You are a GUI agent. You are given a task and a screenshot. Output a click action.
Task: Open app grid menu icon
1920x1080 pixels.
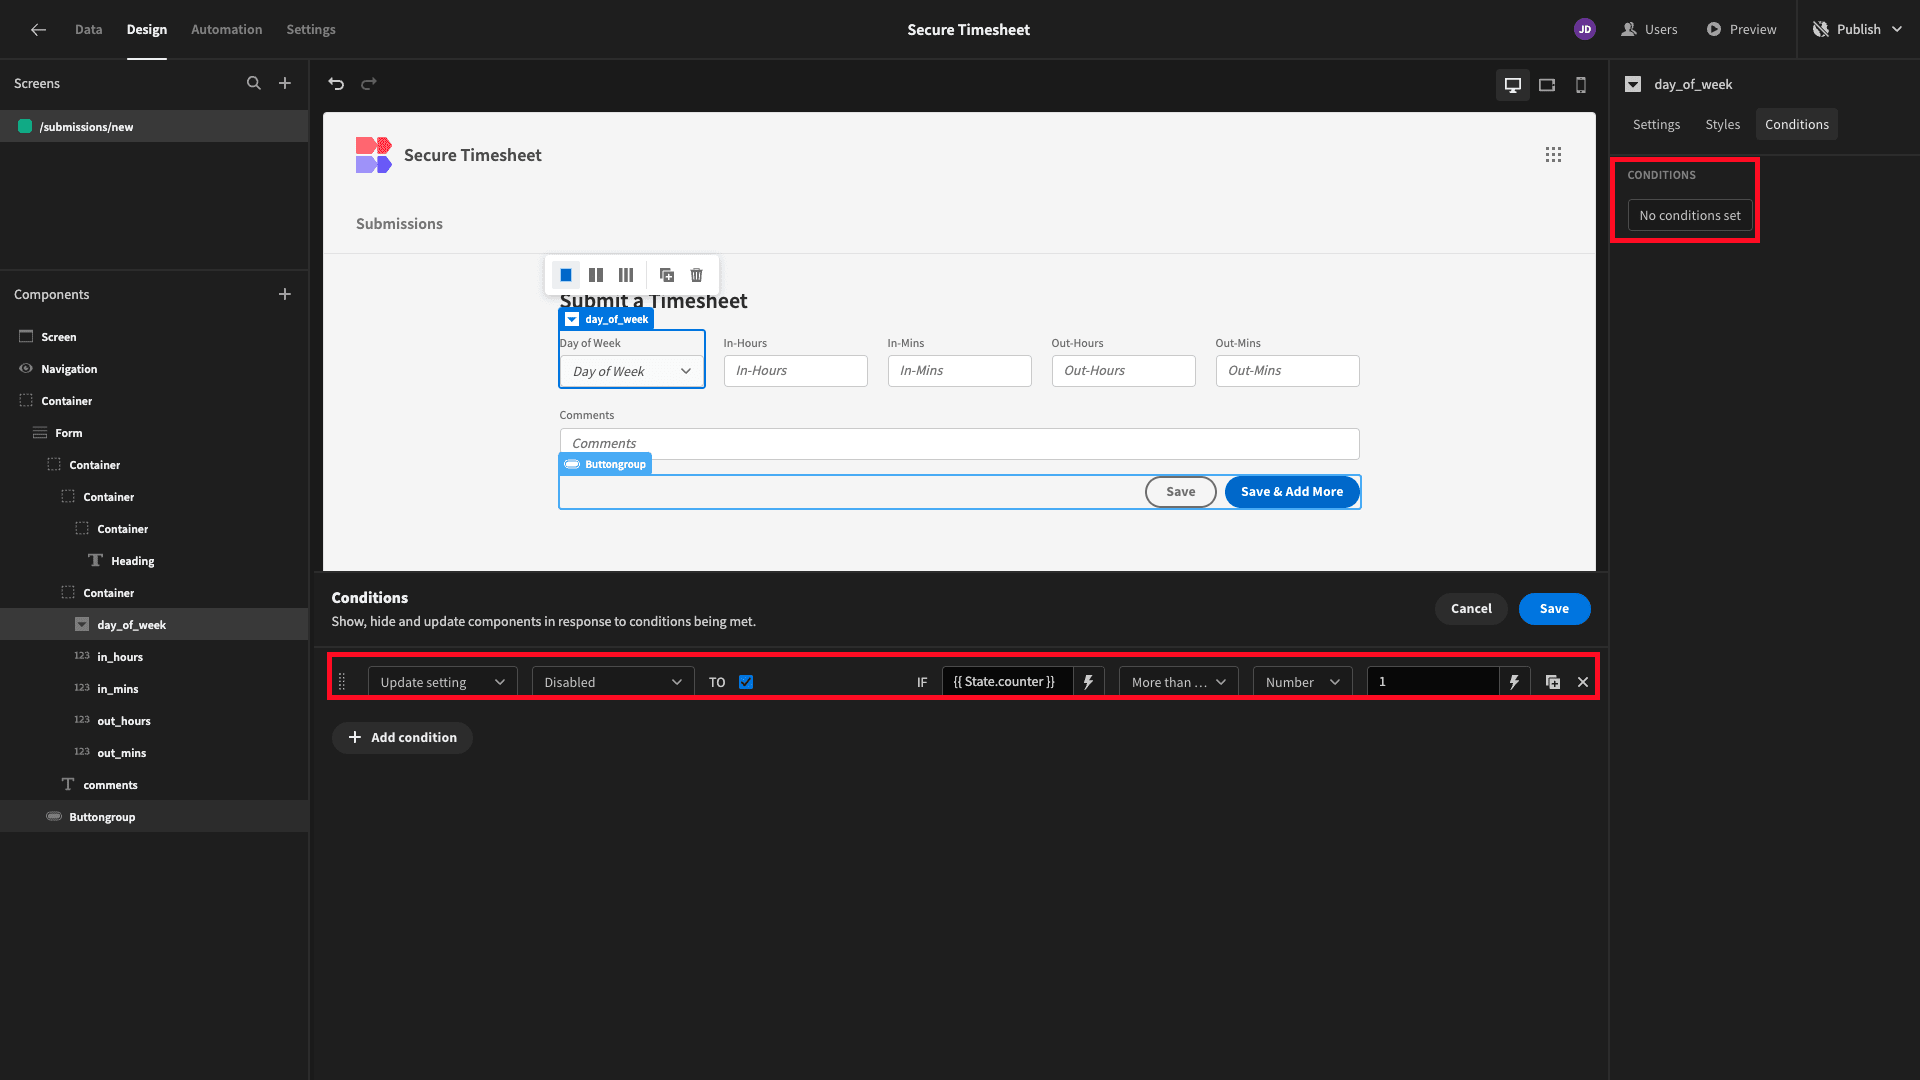coord(1553,155)
